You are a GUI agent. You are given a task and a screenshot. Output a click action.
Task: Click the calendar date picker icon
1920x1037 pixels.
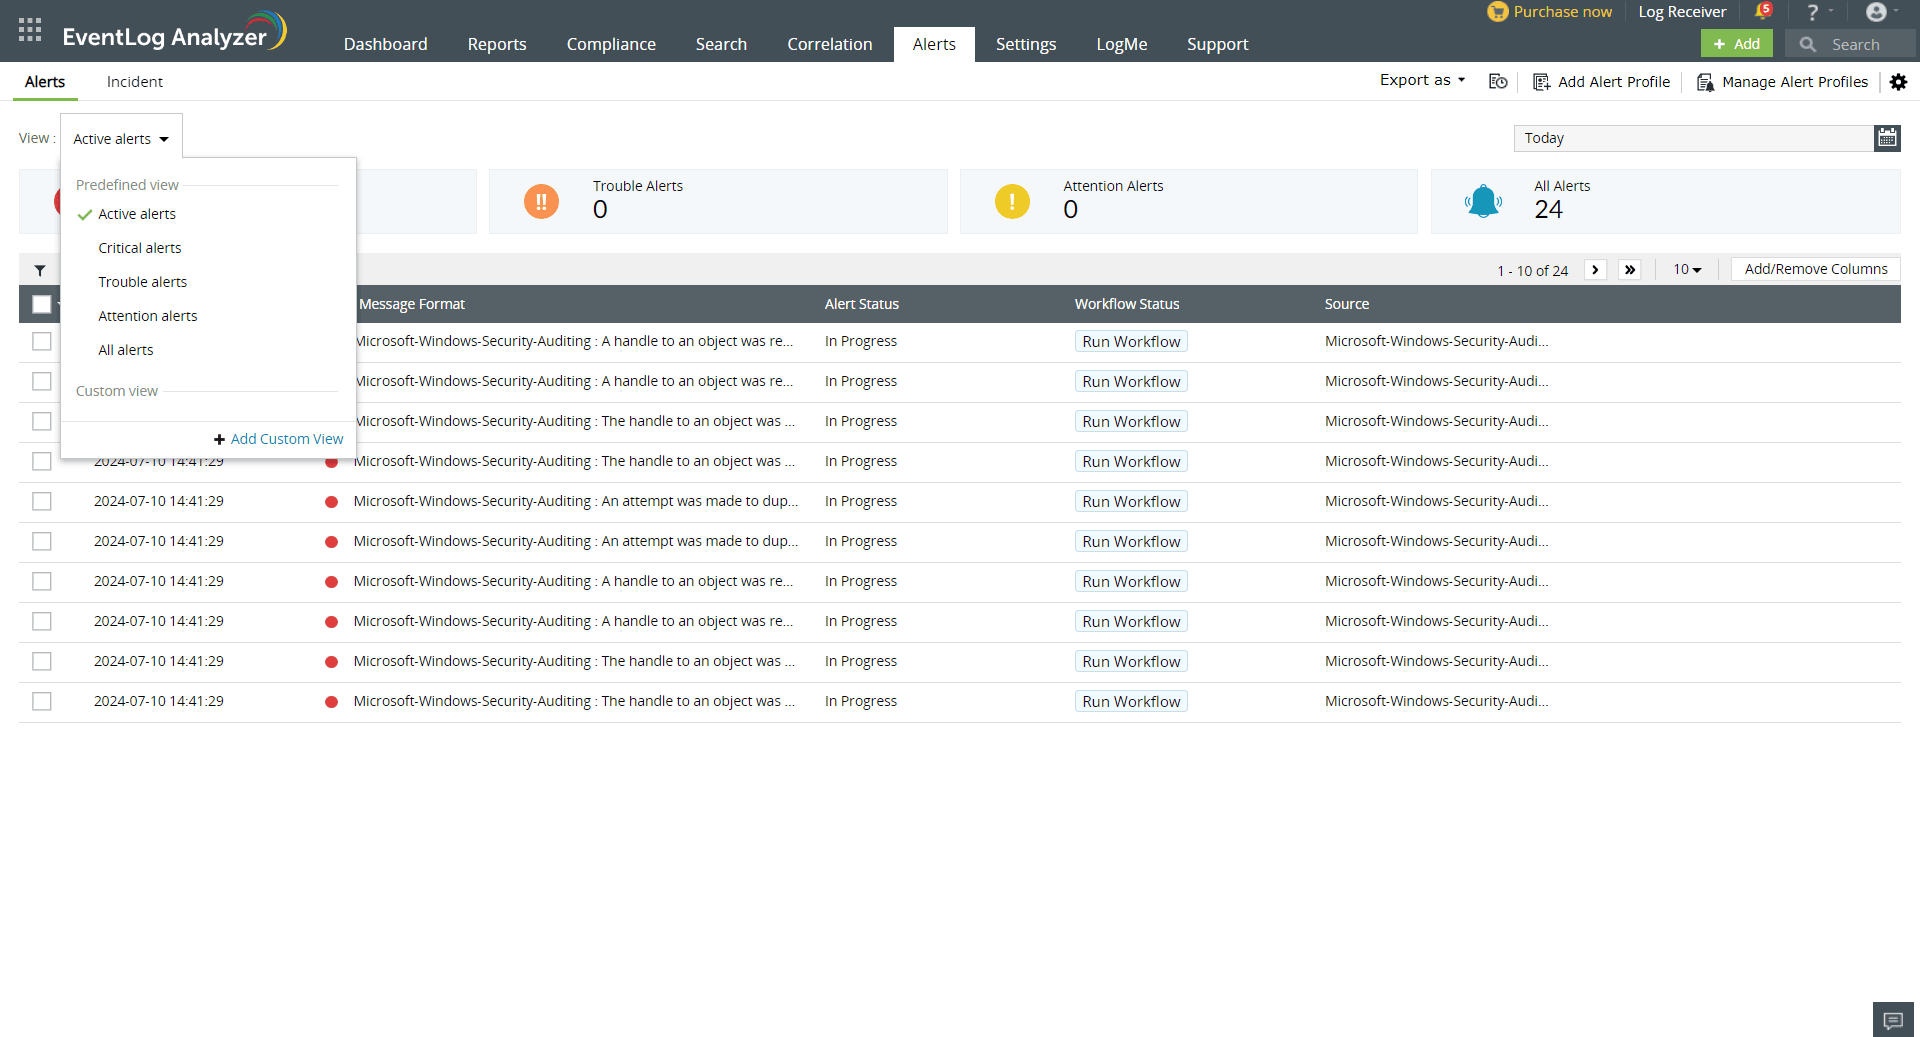tap(1887, 138)
